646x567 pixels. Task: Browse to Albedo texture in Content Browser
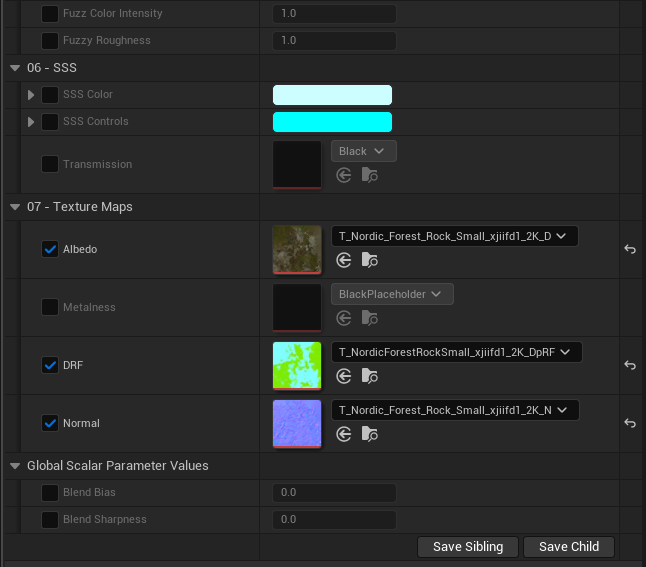point(370,260)
